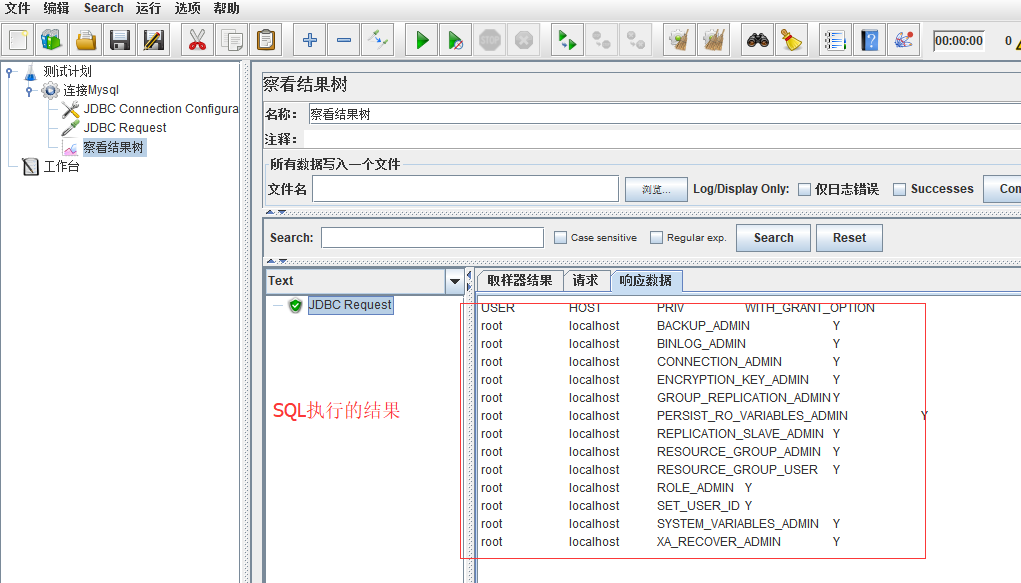This screenshot has height=583, width=1021.
Task: Click BACKUP_ADMIN in response data
Action: [x=703, y=326]
